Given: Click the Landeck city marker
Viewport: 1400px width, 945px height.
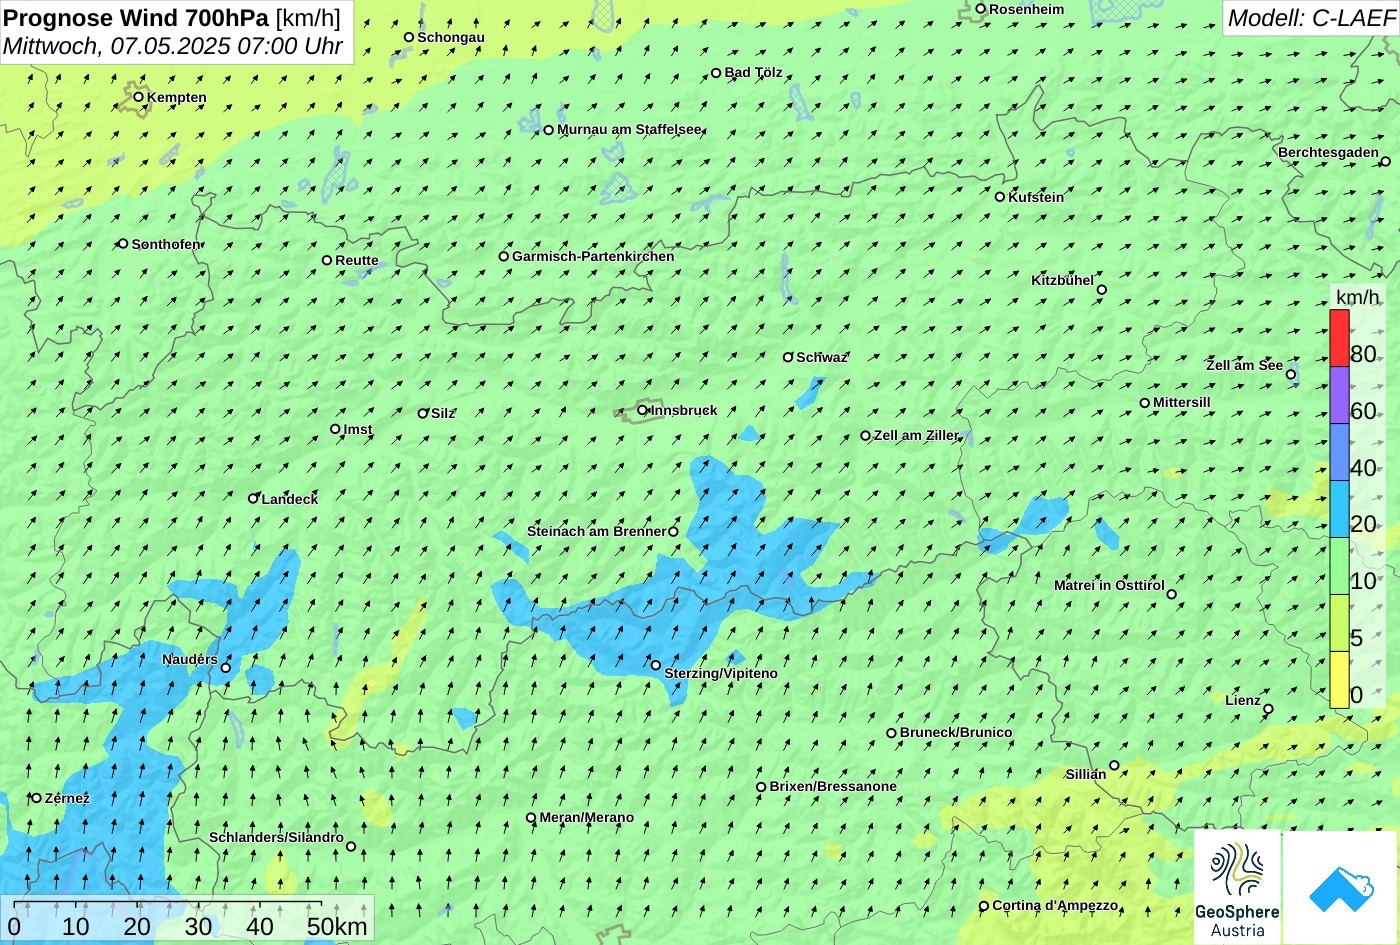Looking at the screenshot, I should 253,497.
